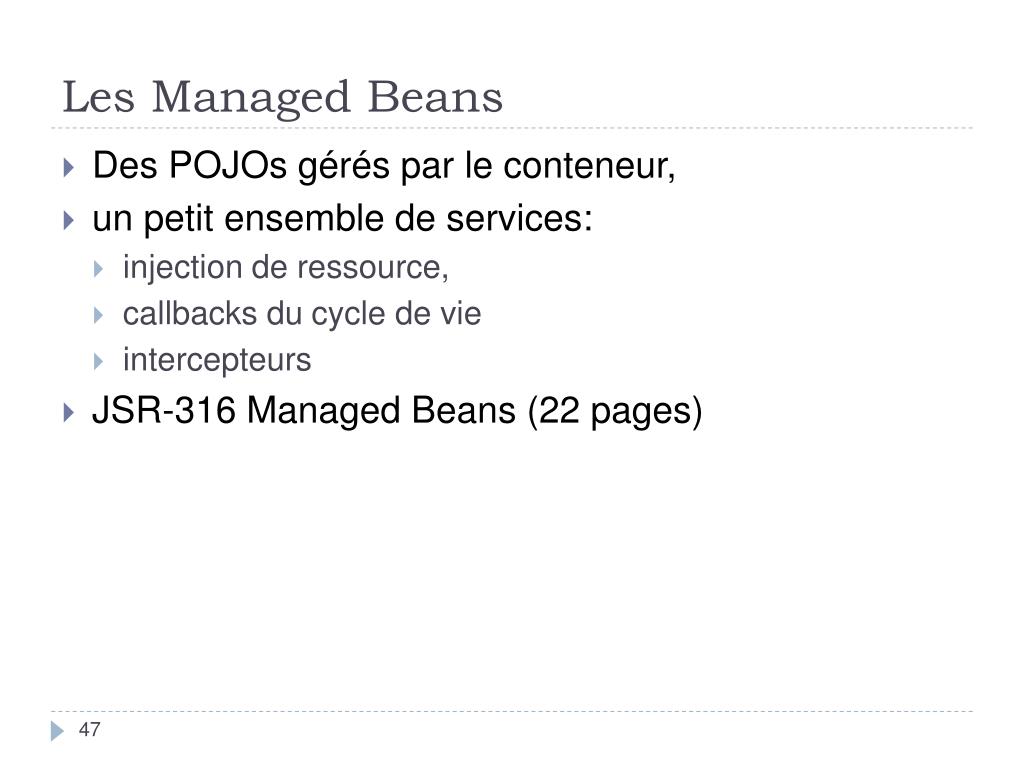
Task: Select the text un petit ensemble de services
Action: (x=342, y=219)
